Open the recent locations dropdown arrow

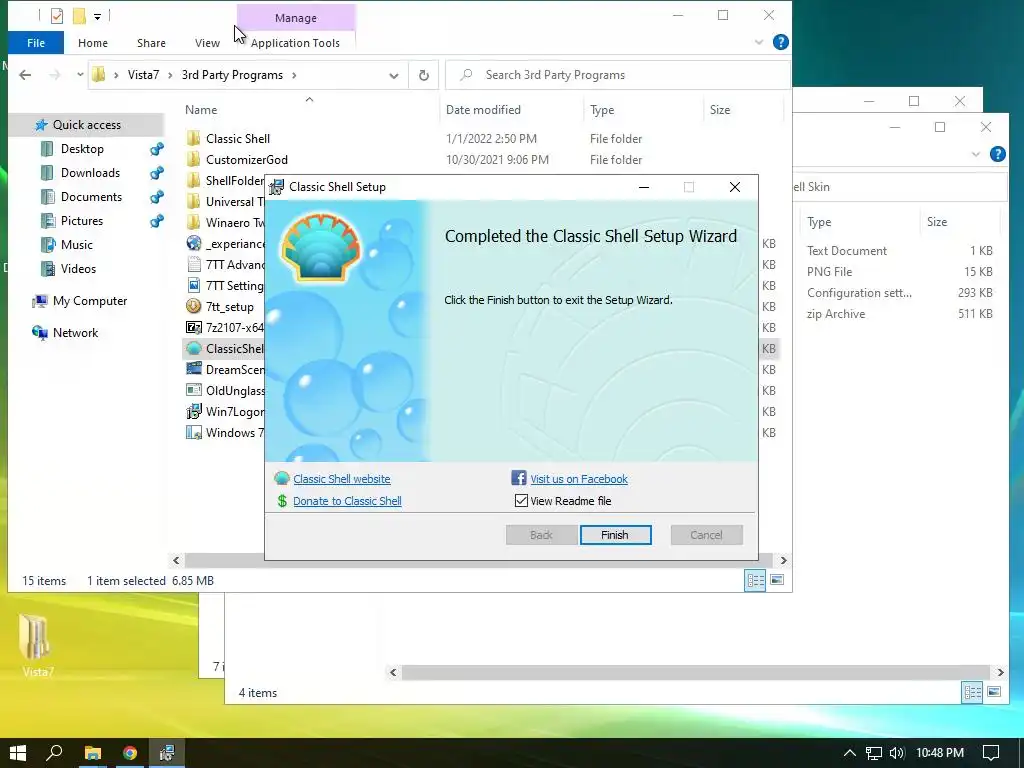[x=80, y=75]
